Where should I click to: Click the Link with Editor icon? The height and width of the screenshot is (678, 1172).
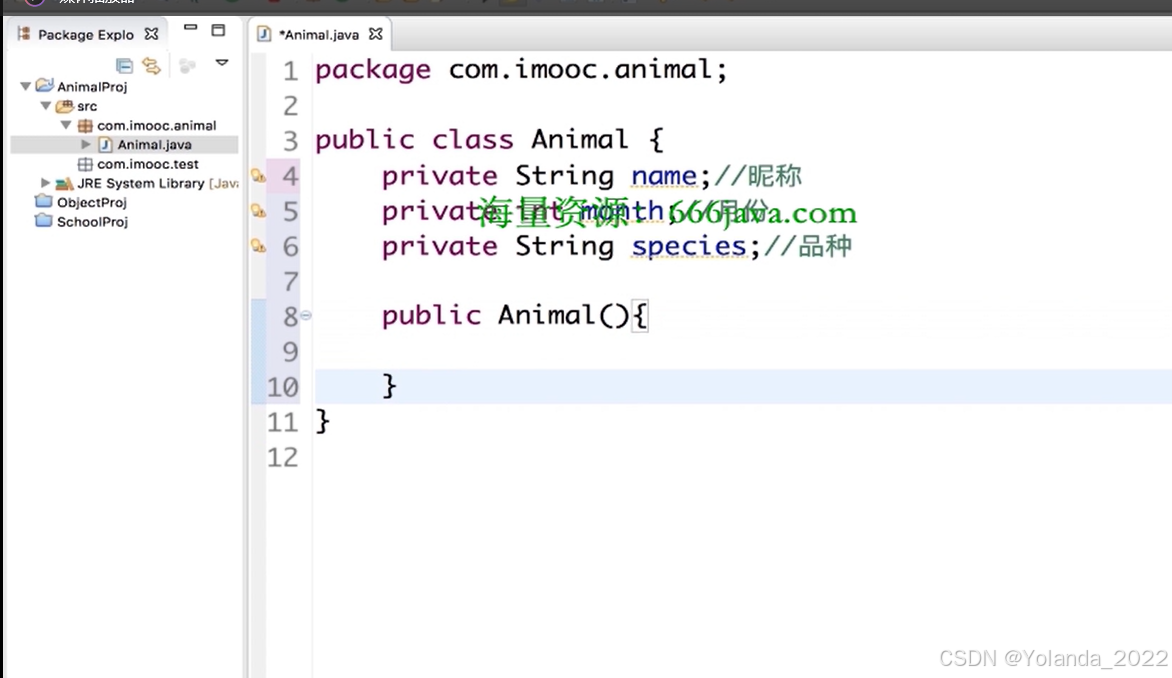152,66
